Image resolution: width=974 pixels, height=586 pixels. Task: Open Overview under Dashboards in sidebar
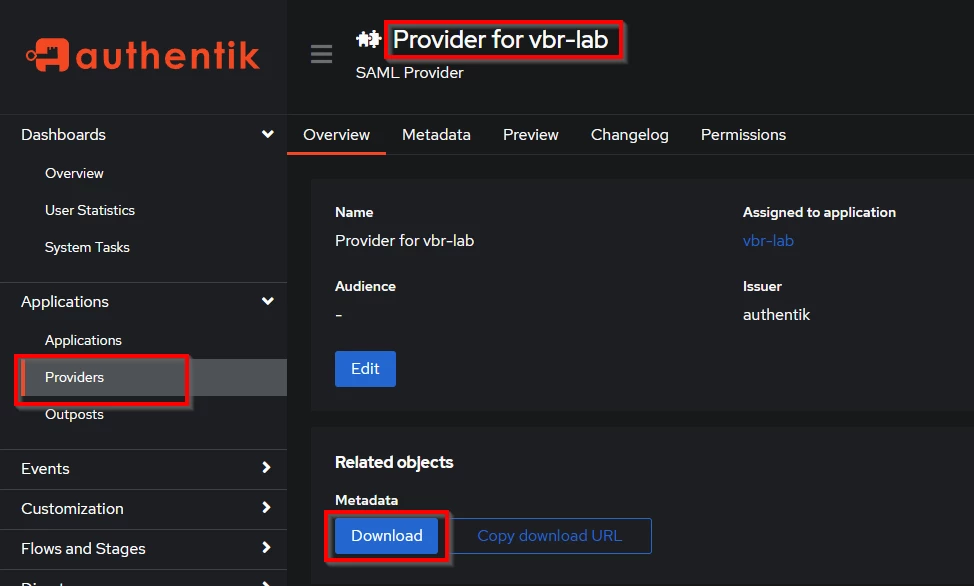coord(74,173)
